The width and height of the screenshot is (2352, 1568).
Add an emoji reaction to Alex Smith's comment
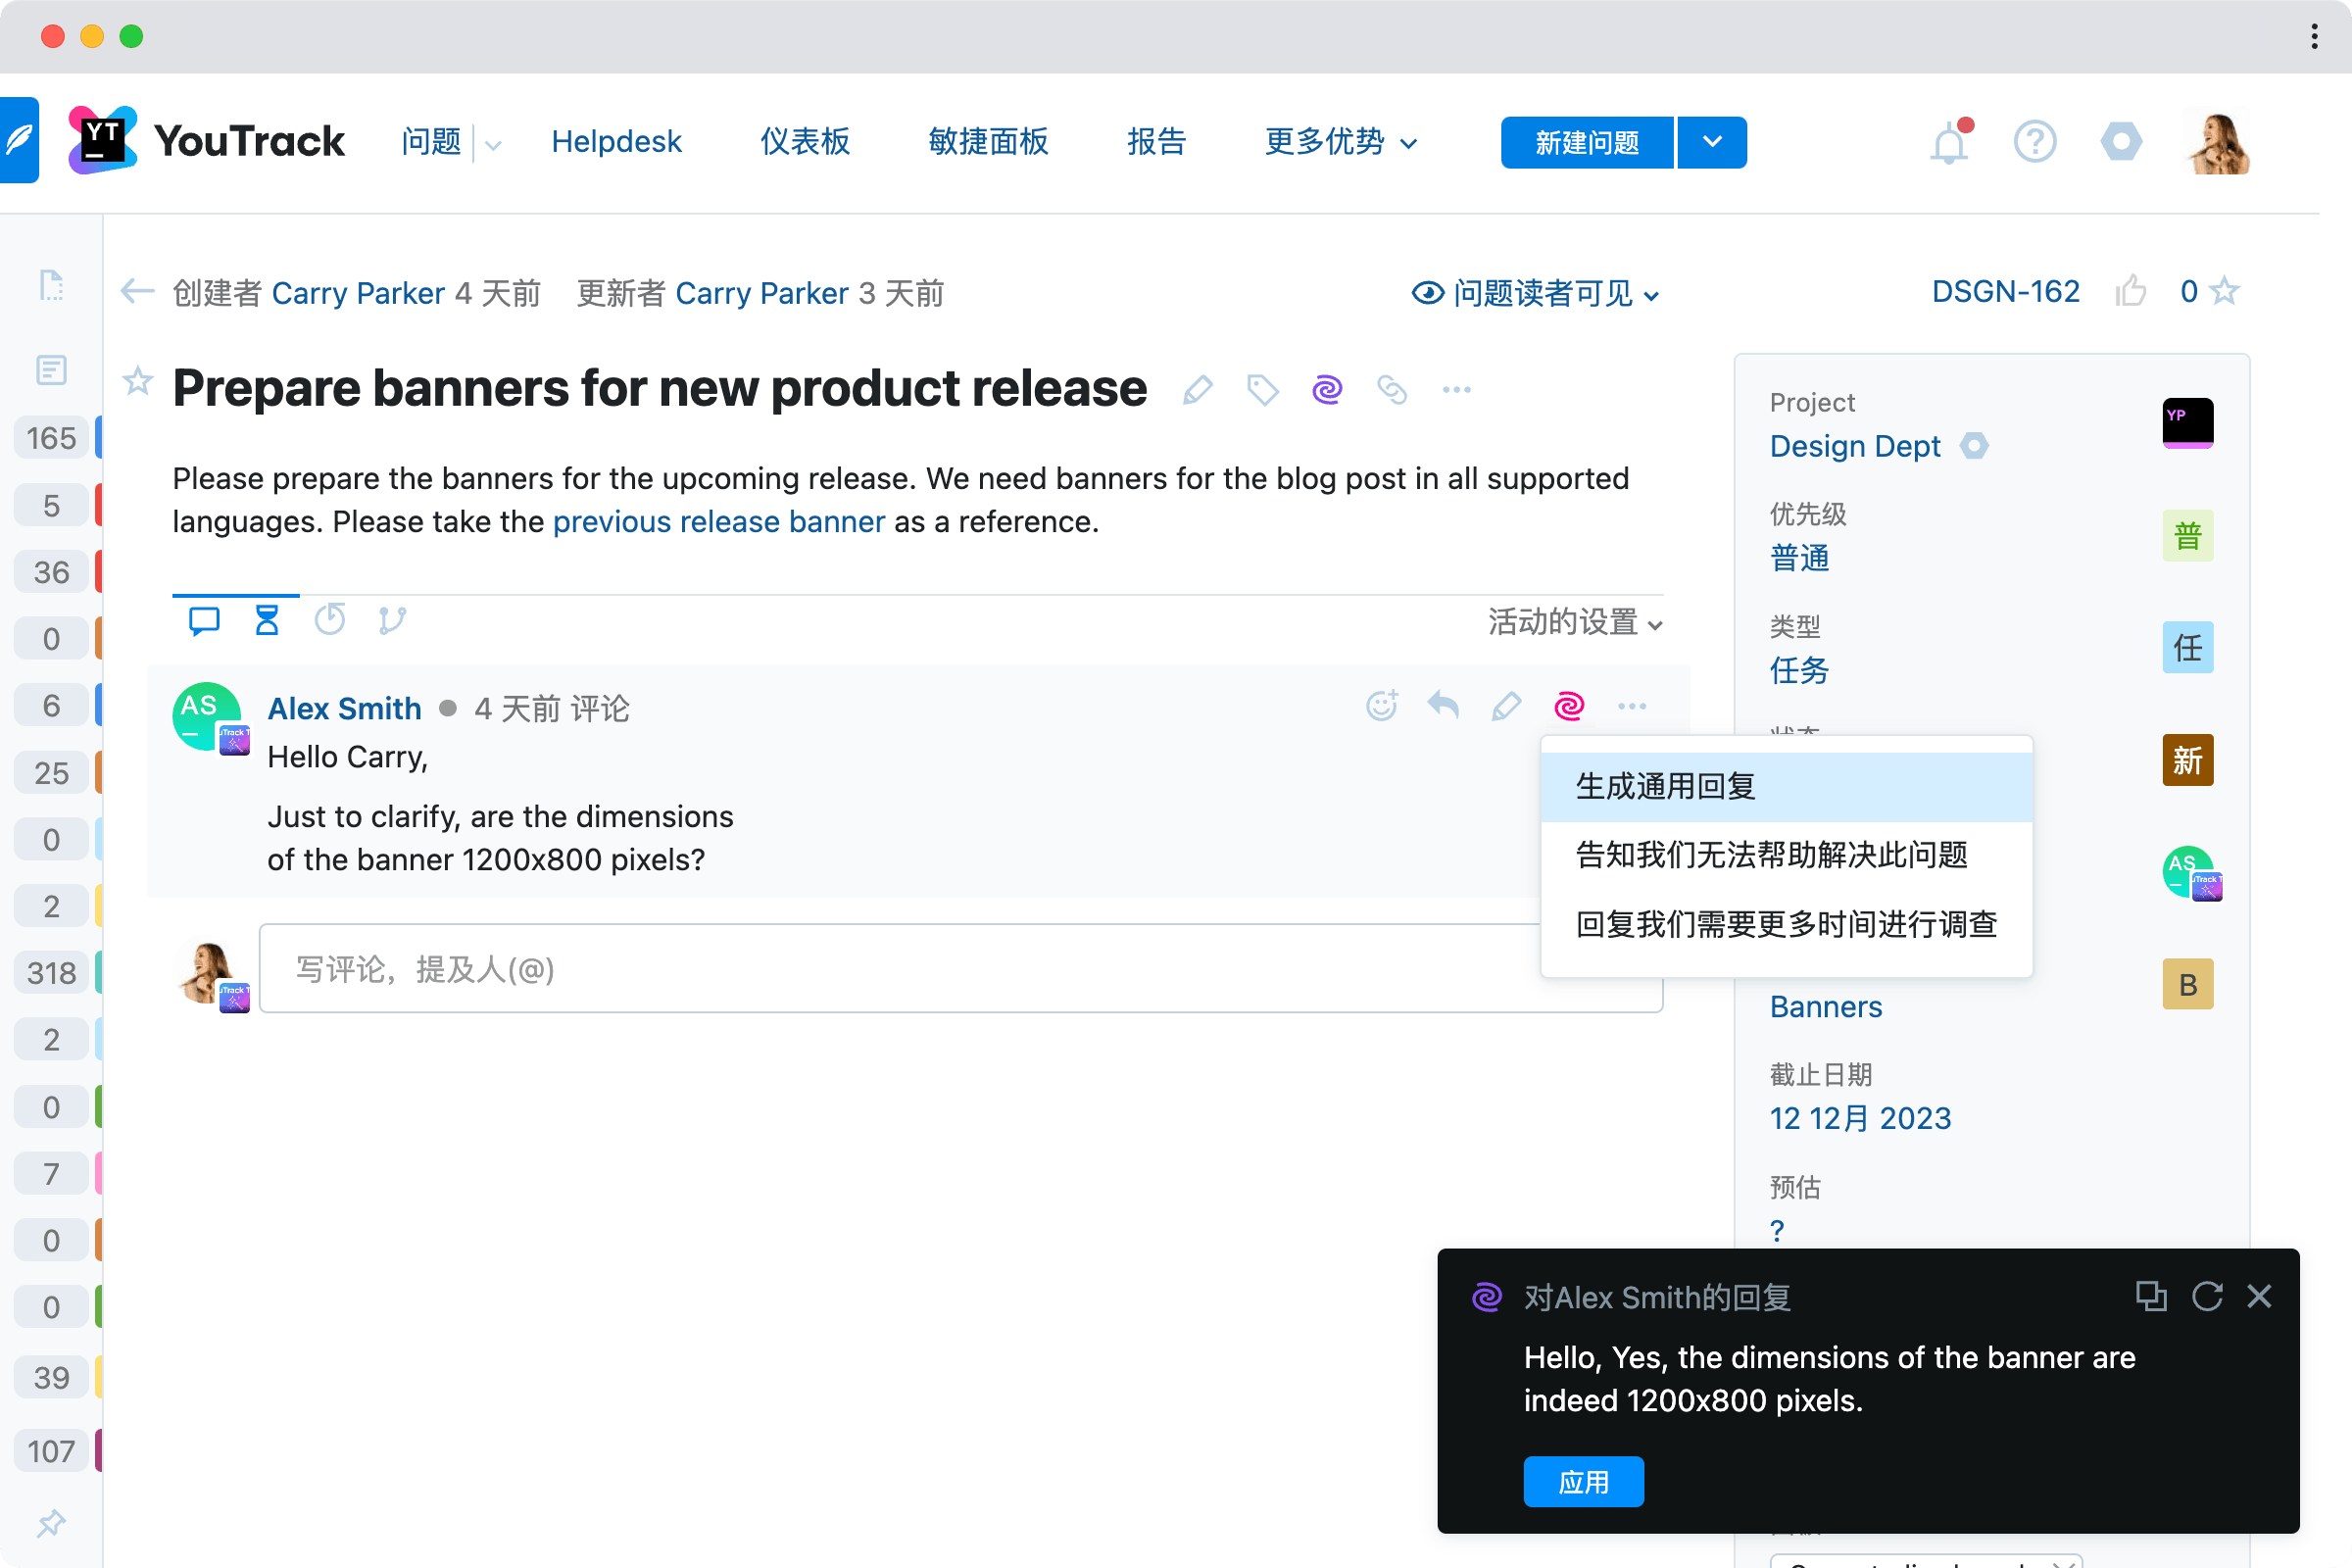(1381, 705)
